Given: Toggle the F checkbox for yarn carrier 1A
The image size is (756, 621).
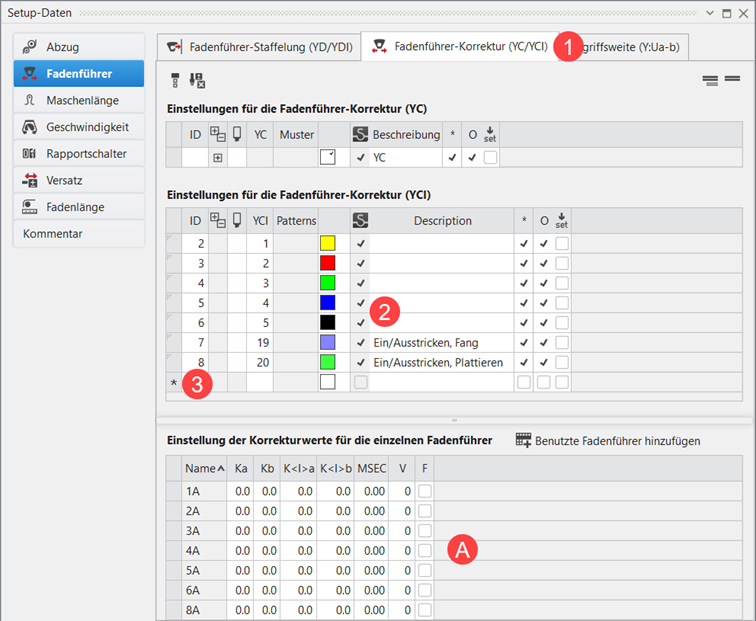Looking at the screenshot, I should pyautogui.click(x=425, y=492).
